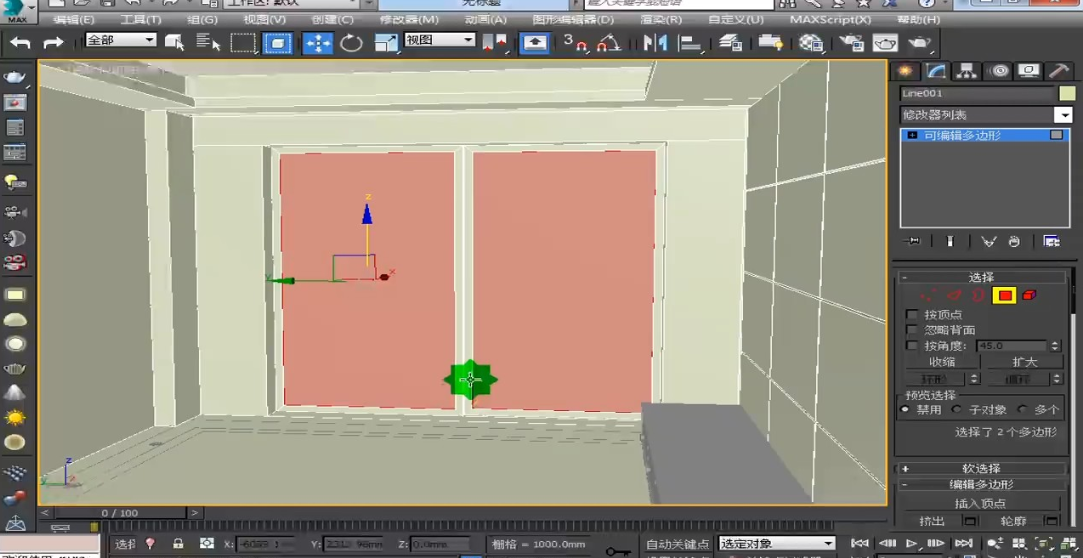Expand the 可编辑多边形 stack entry
Image resolution: width=1083 pixels, height=558 pixels.
(x=912, y=135)
